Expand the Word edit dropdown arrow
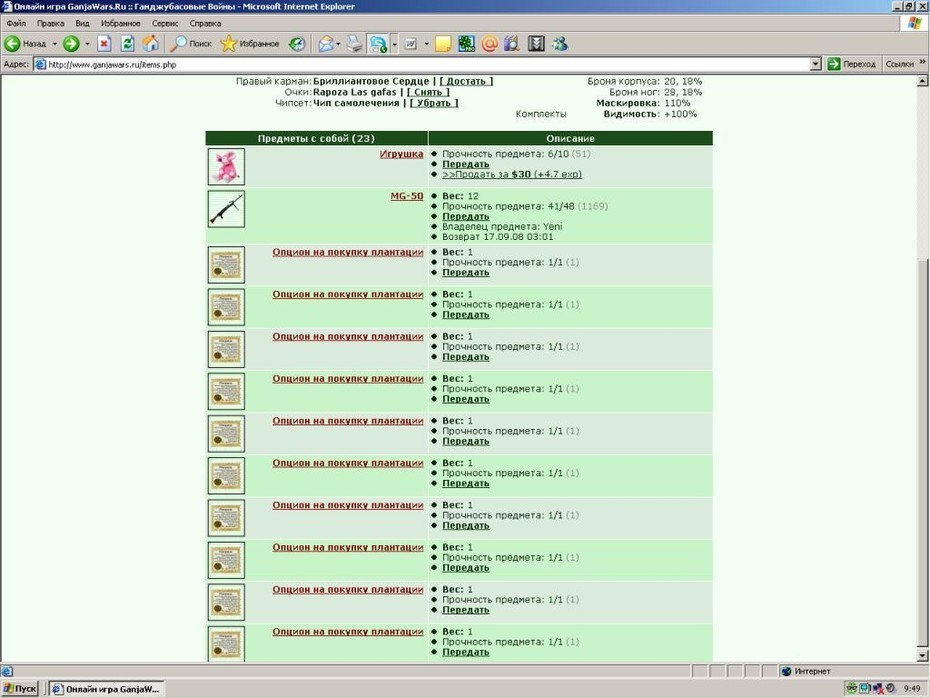This screenshot has height=698, width=930. 426,44
